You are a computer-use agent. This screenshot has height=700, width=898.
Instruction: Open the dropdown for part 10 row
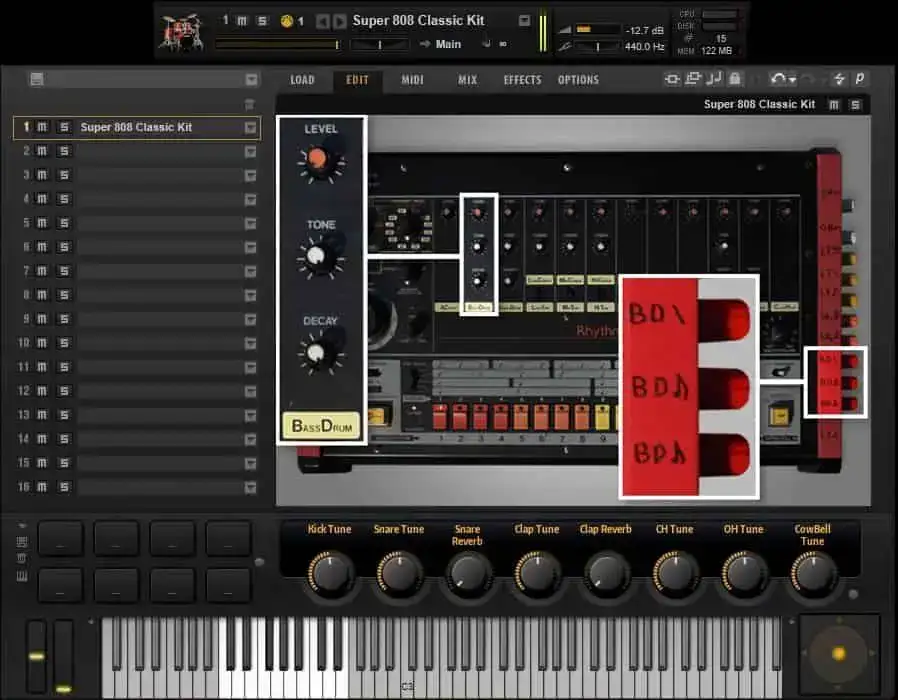(251, 343)
